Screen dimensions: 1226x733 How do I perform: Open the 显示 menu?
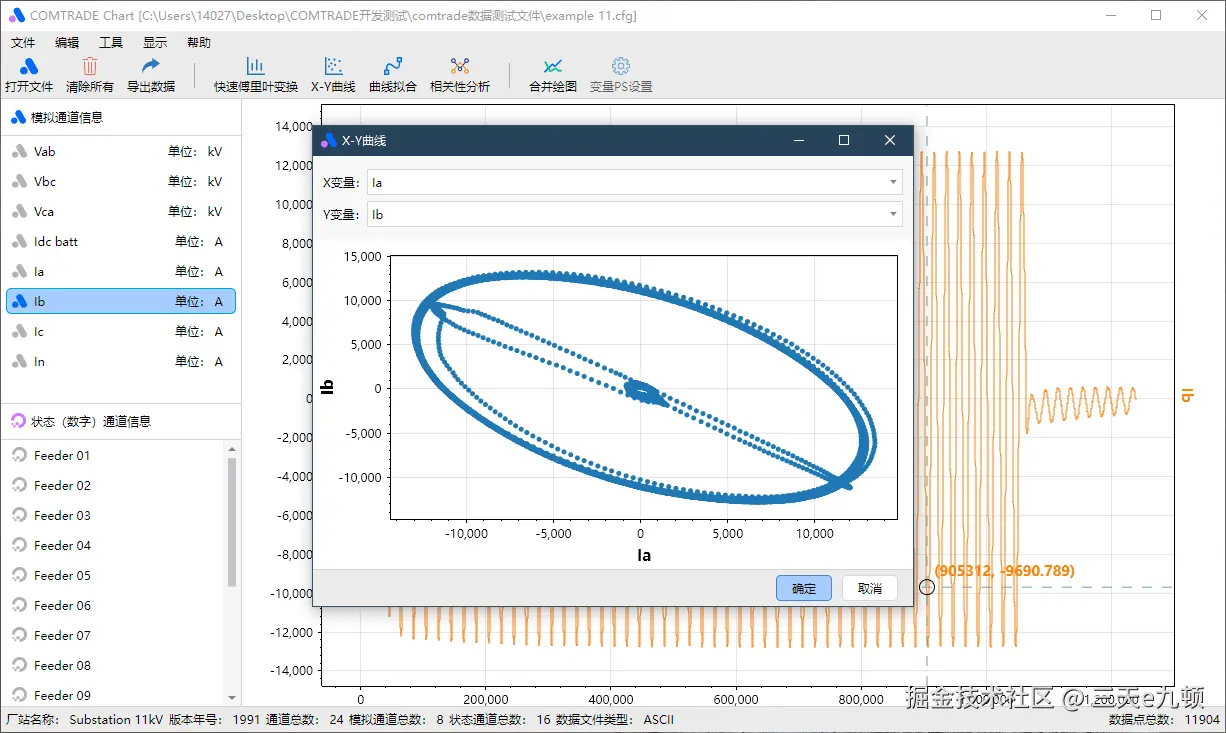click(x=155, y=43)
